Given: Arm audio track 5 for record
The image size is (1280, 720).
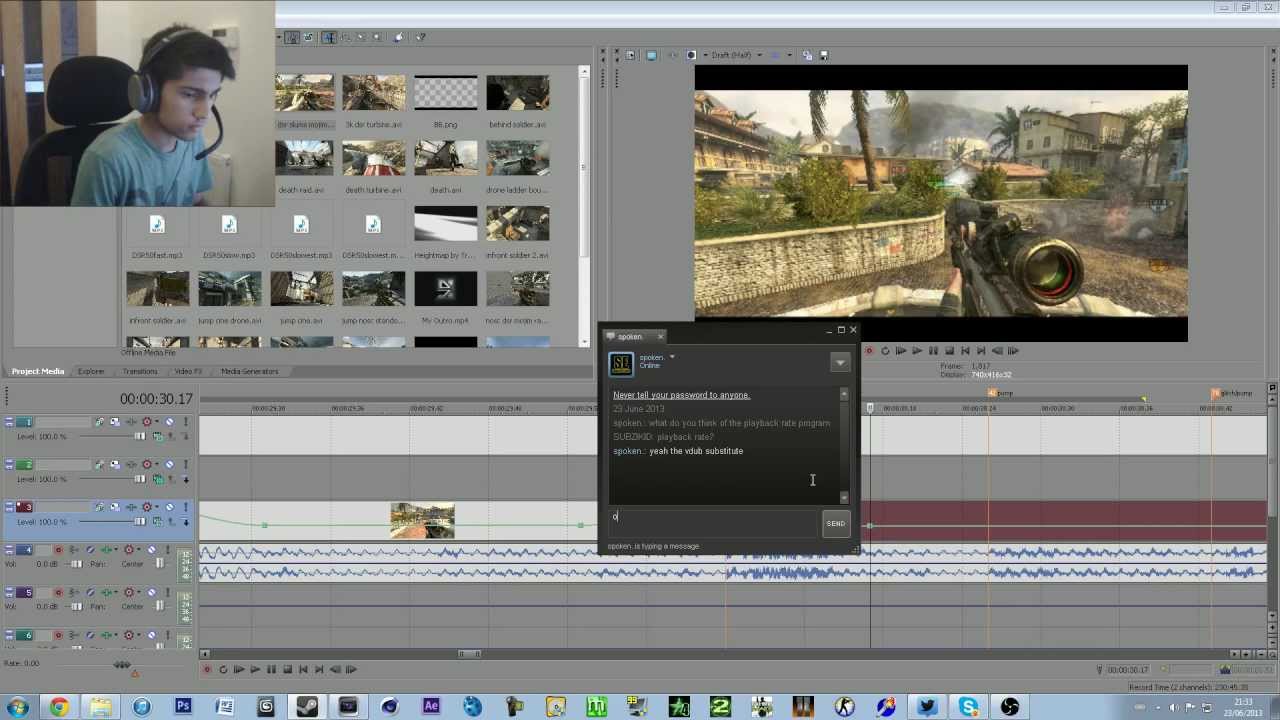Looking at the screenshot, I should pyautogui.click(x=58, y=592).
